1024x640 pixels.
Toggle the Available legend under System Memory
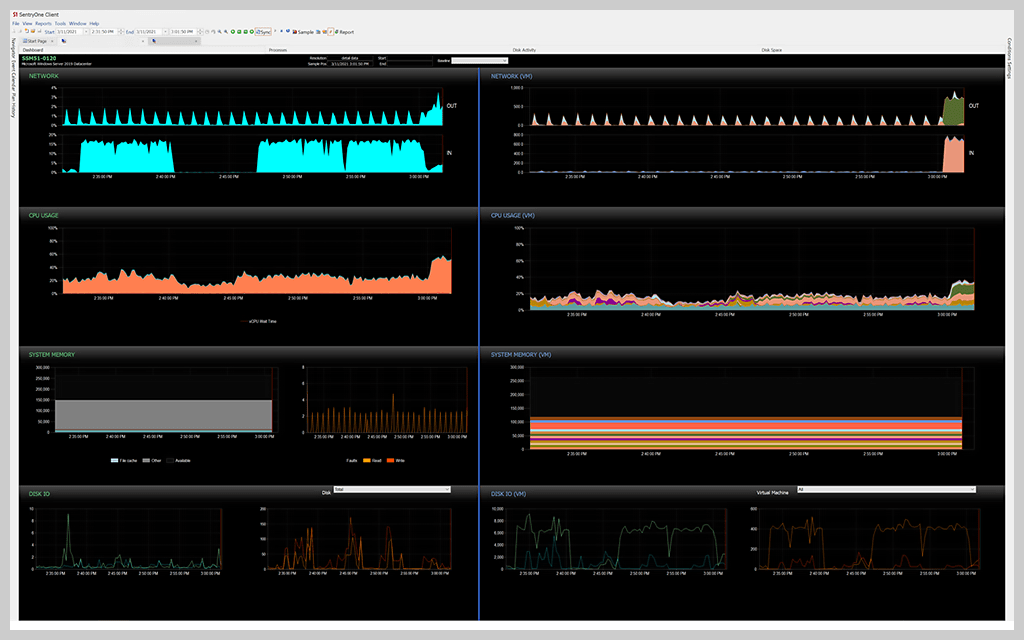click(x=180, y=460)
